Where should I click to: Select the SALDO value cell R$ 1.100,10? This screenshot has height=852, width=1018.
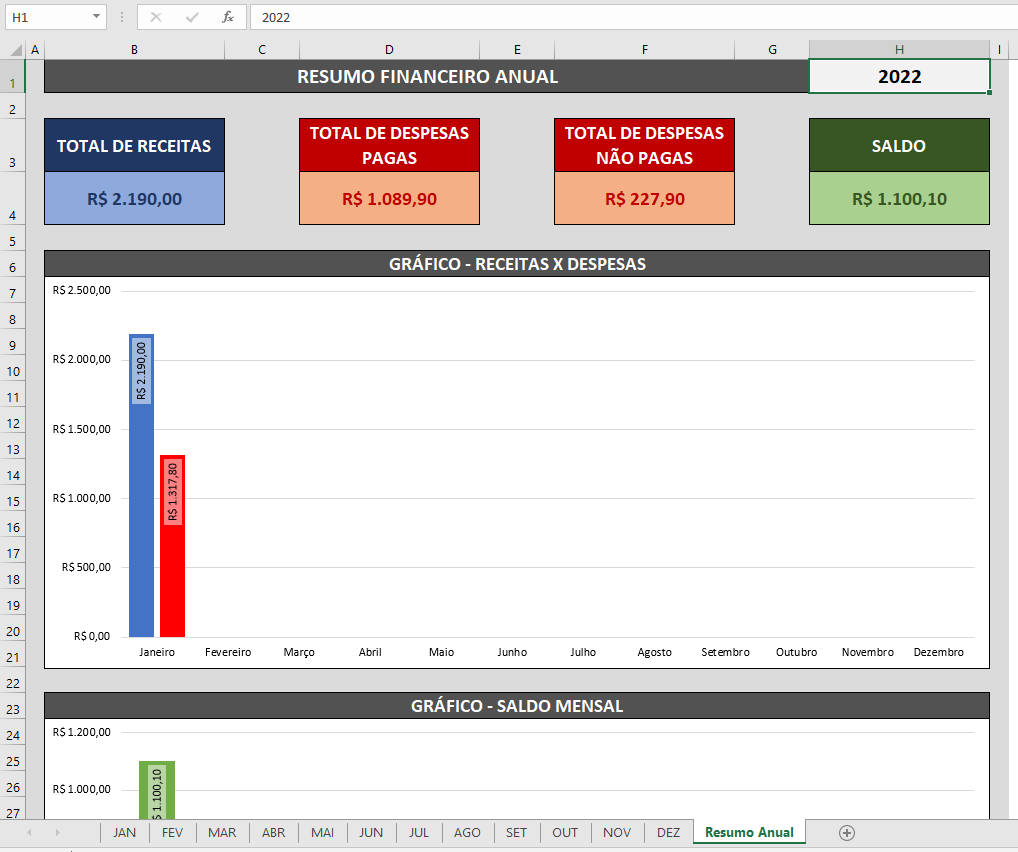pyautogui.click(x=899, y=199)
